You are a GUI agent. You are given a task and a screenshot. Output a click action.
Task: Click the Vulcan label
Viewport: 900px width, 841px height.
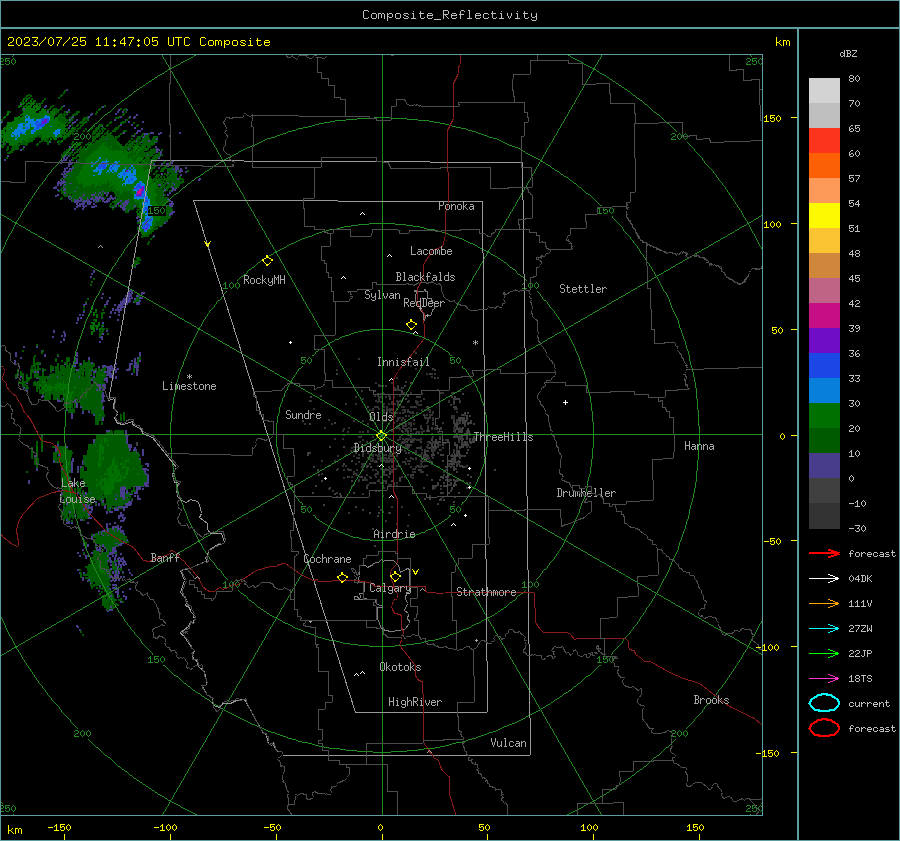(x=508, y=743)
